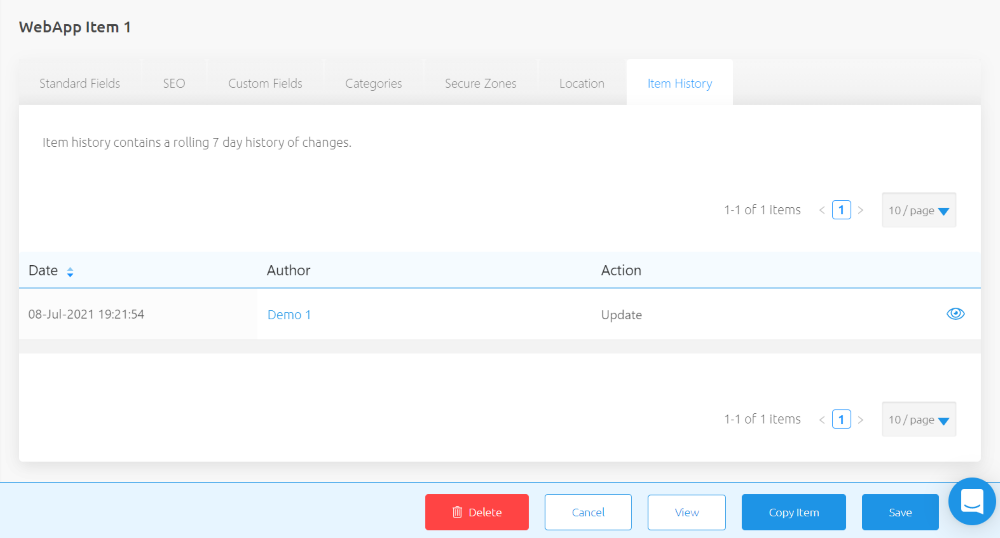This screenshot has height=538, width=1000.
Task: Go to previous page in top pagination
Action: click(x=822, y=210)
